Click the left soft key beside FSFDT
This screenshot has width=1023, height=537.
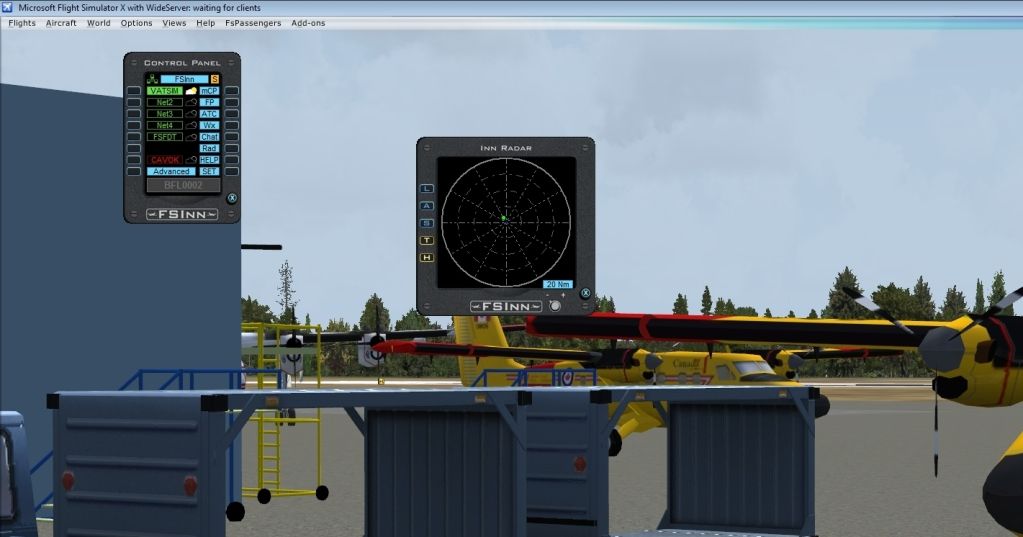134,137
